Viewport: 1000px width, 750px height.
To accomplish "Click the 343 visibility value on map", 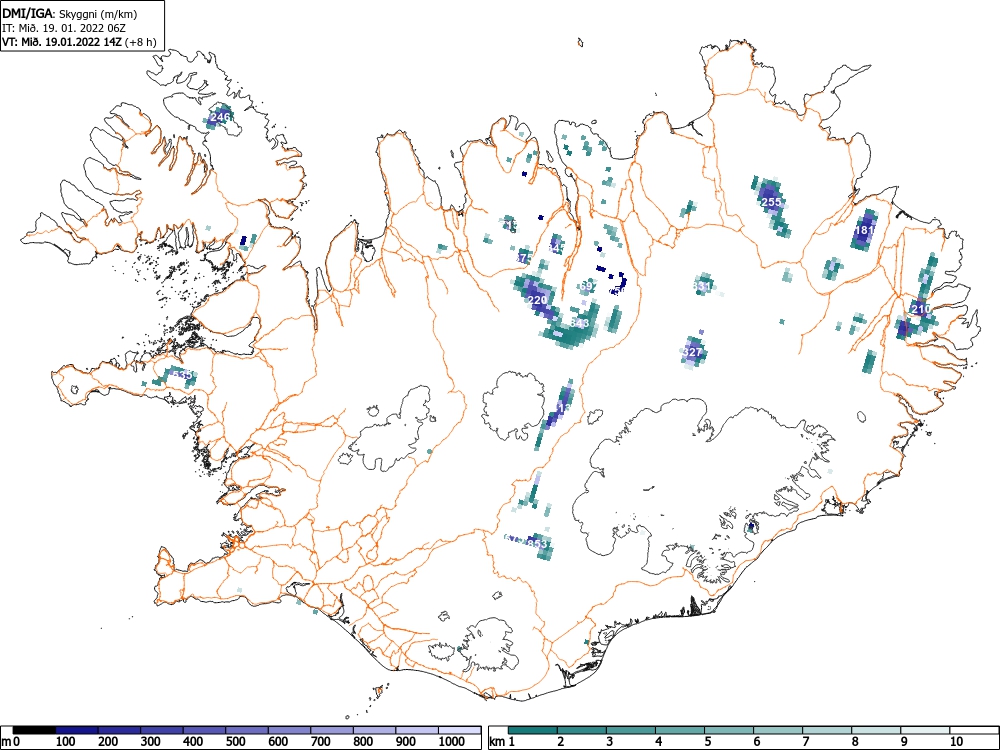I will pos(580,323).
